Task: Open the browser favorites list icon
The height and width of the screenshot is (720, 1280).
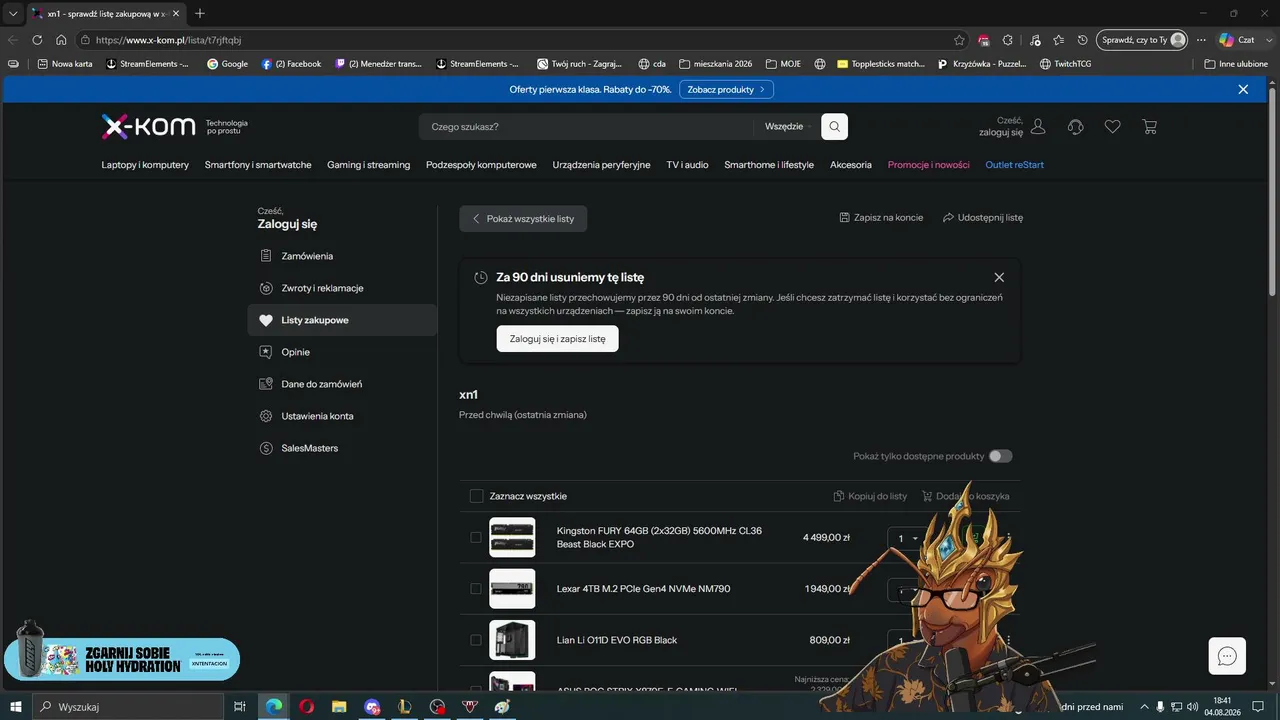Action: [x=1059, y=40]
